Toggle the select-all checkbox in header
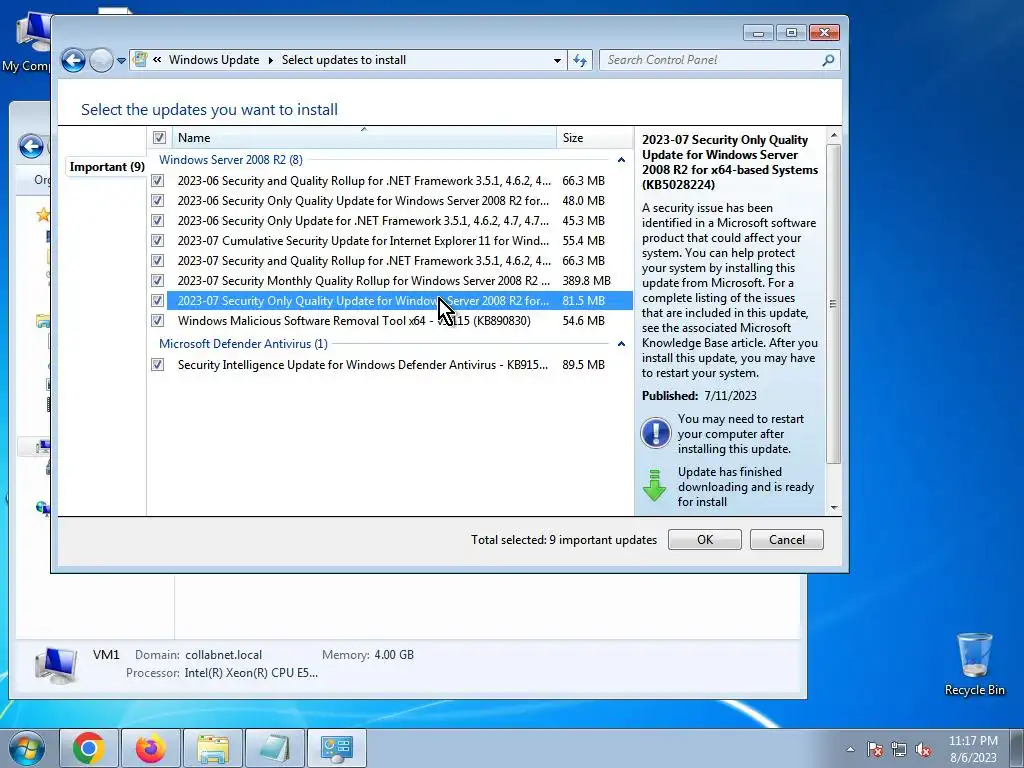The height and width of the screenshot is (768, 1024). pyautogui.click(x=159, y=138)
